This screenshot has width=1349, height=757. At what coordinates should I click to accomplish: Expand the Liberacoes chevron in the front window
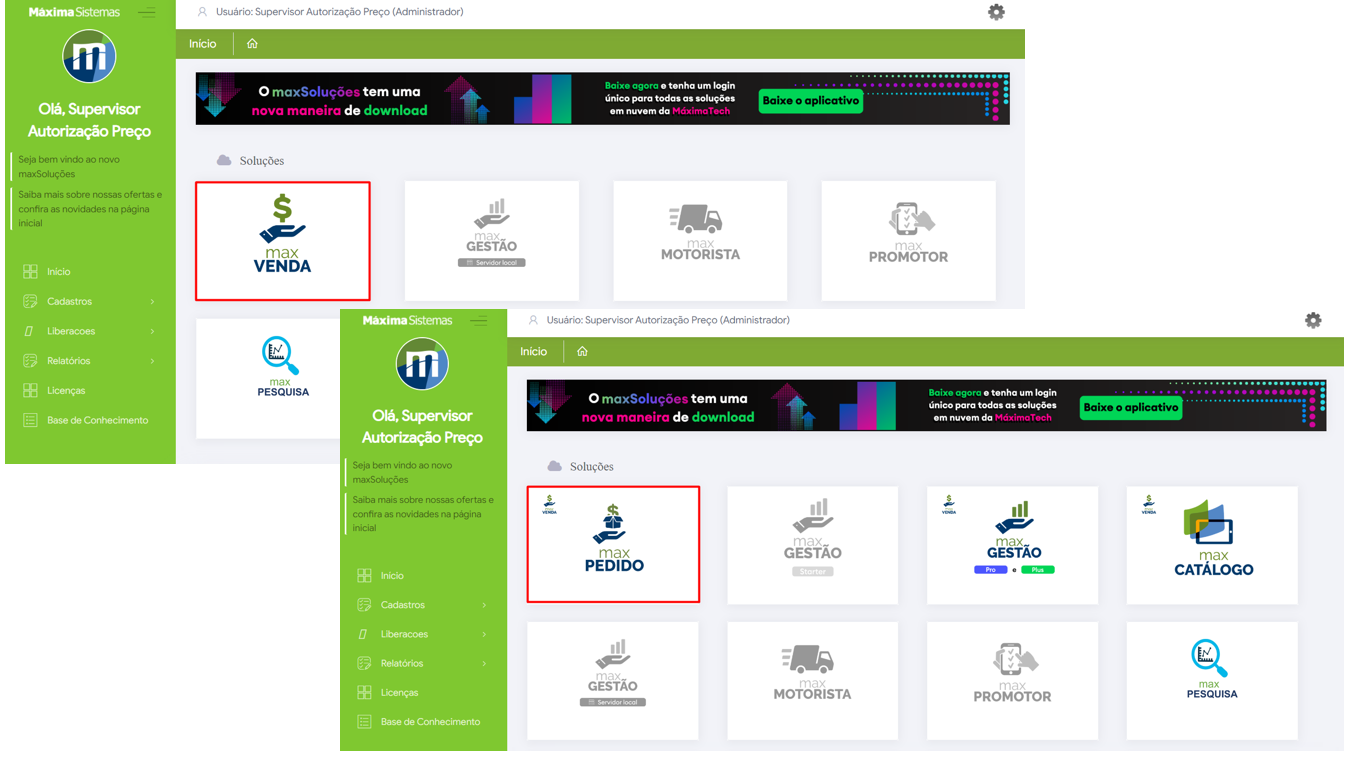coord(485,634)
